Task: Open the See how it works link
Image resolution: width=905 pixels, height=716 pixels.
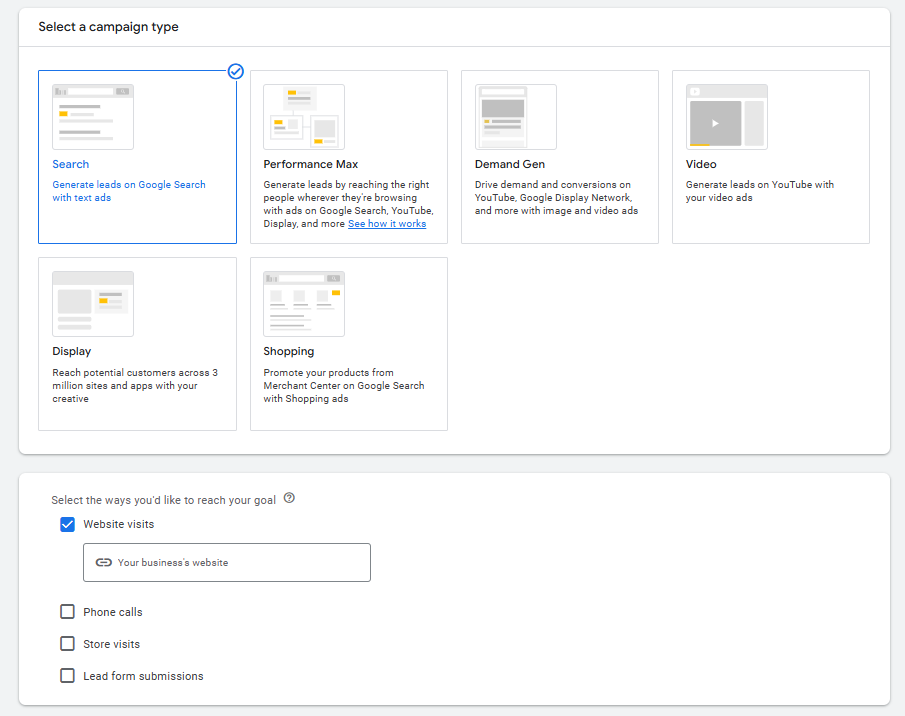Action: [x=386, y=224]
